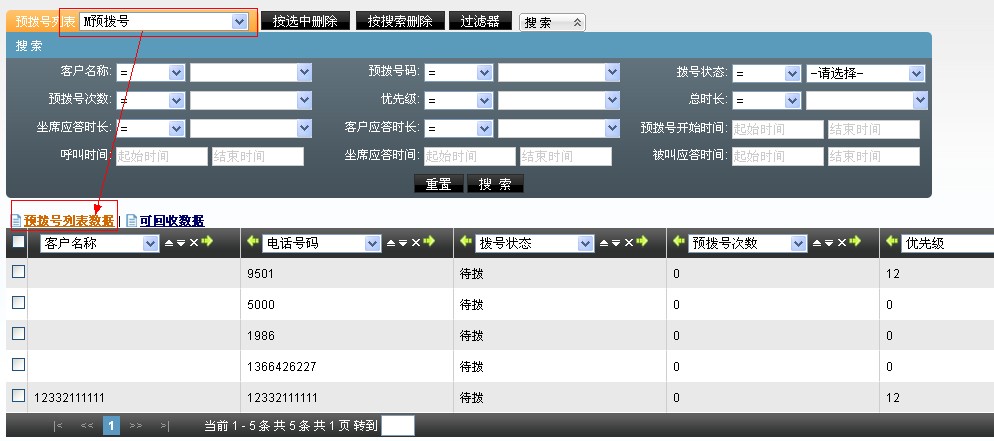
Task: Move 拨号状态 column right with green arrow
Action: click(x=642, y=243)
